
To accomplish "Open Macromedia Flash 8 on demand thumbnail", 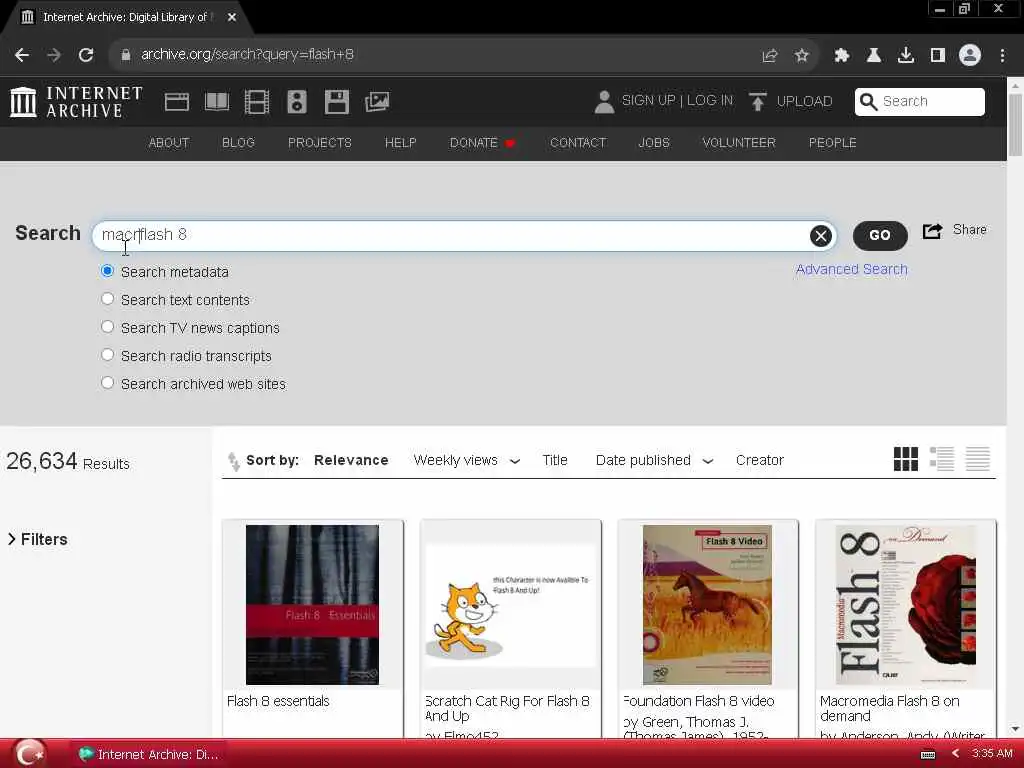I will point(905,605).
